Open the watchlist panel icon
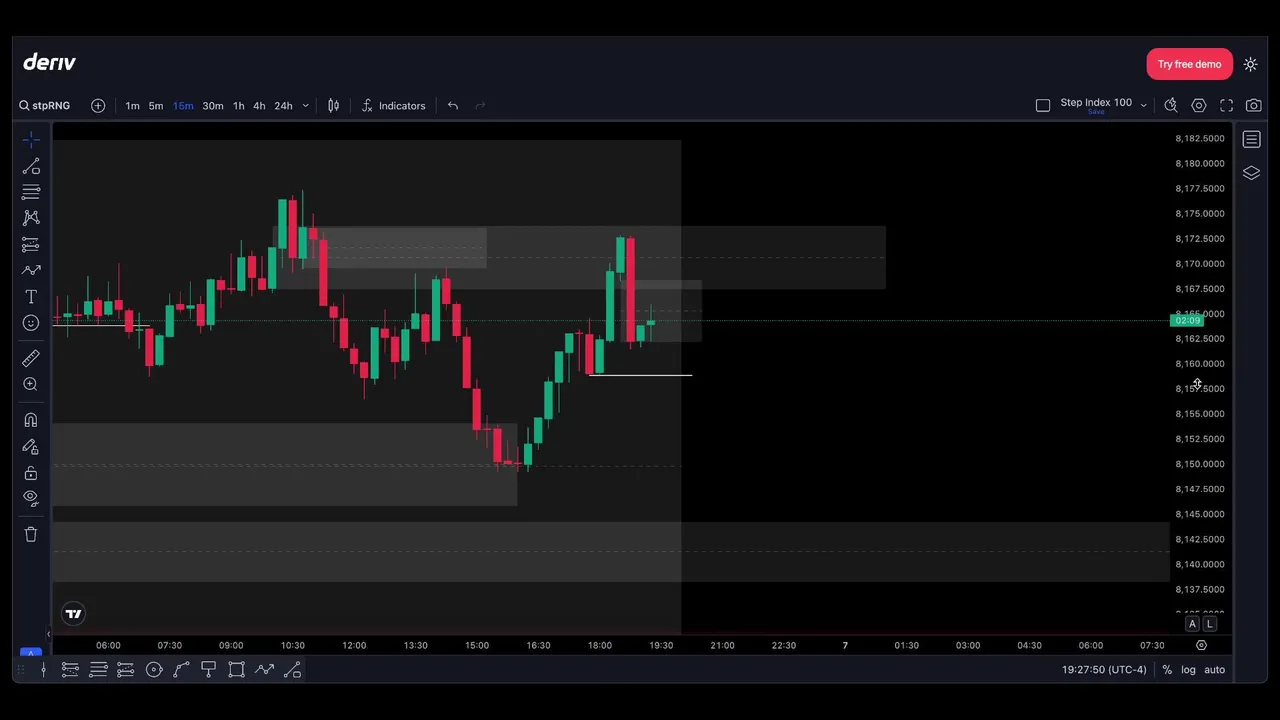 (x=1252, y=140)
